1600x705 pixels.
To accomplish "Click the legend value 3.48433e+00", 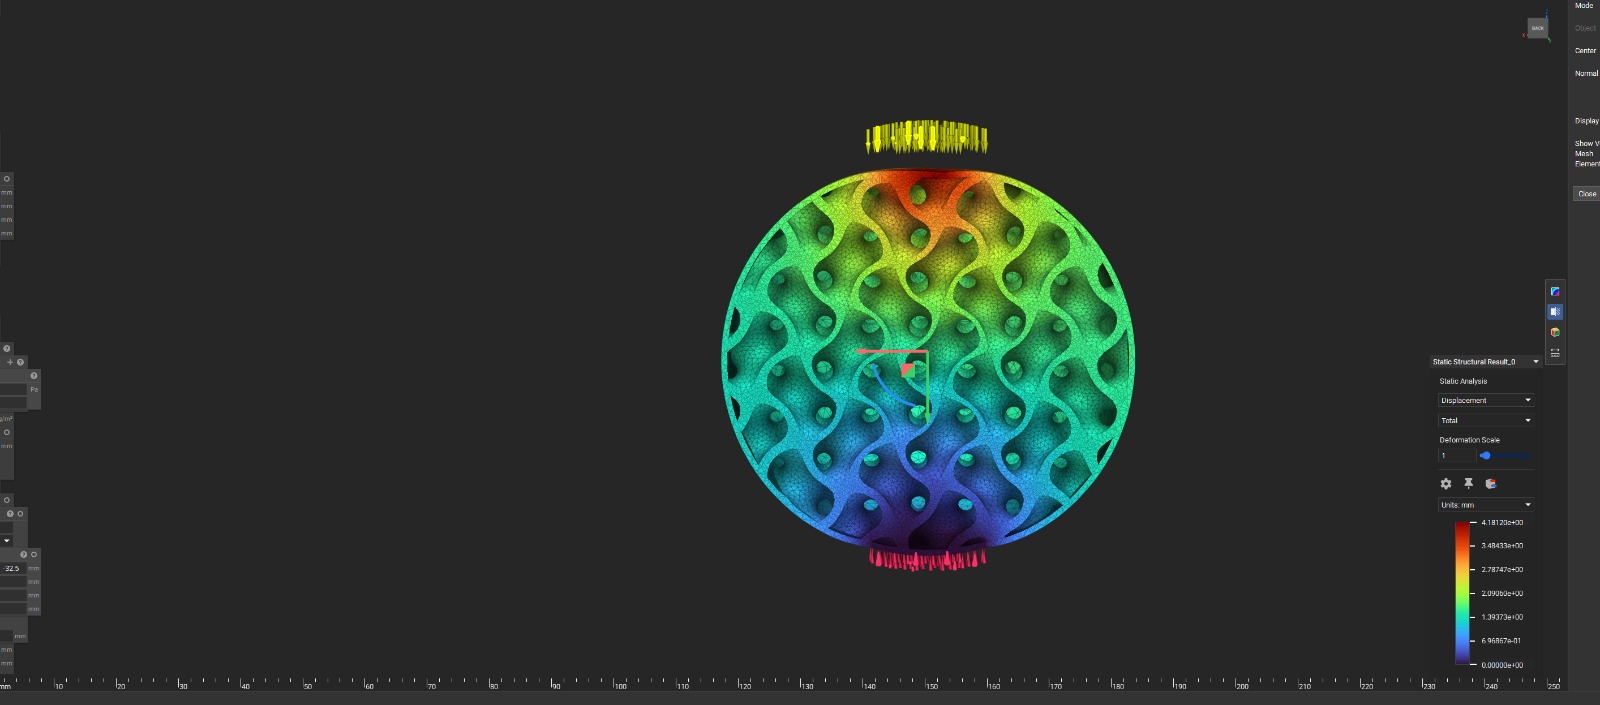I will [1502, 546].
